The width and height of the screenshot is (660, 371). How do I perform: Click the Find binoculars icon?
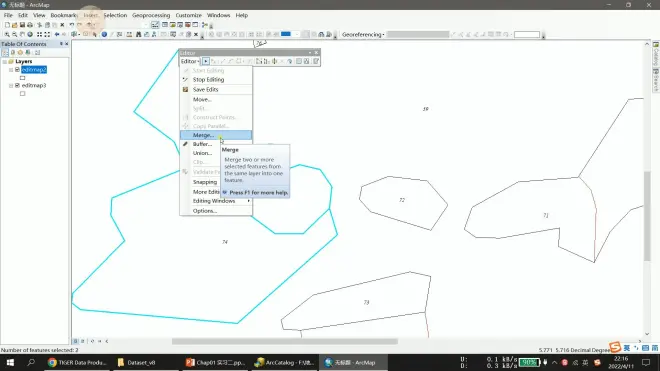click(138, 35)
